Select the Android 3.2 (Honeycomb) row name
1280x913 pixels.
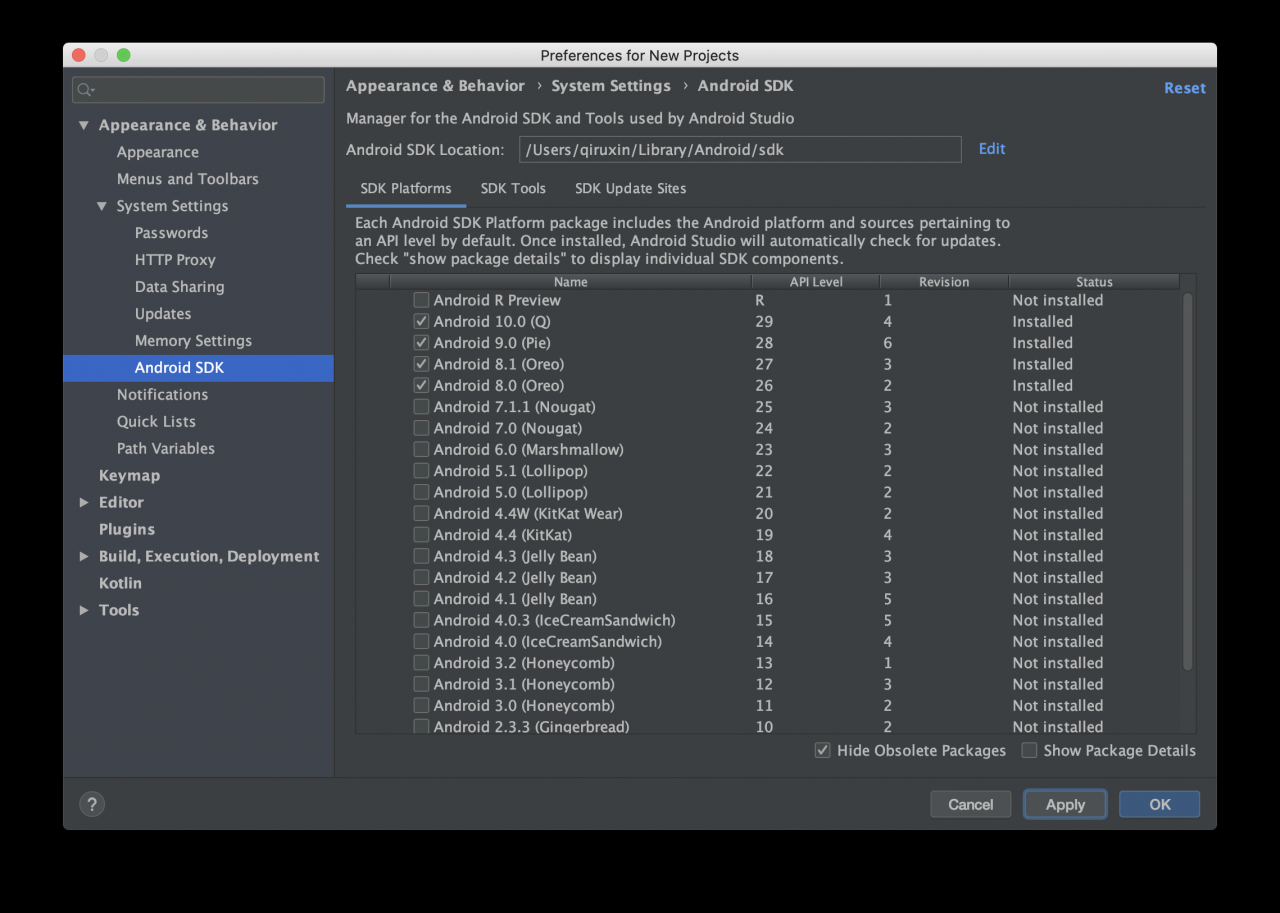pyautogui.click(x=524, y=663)
